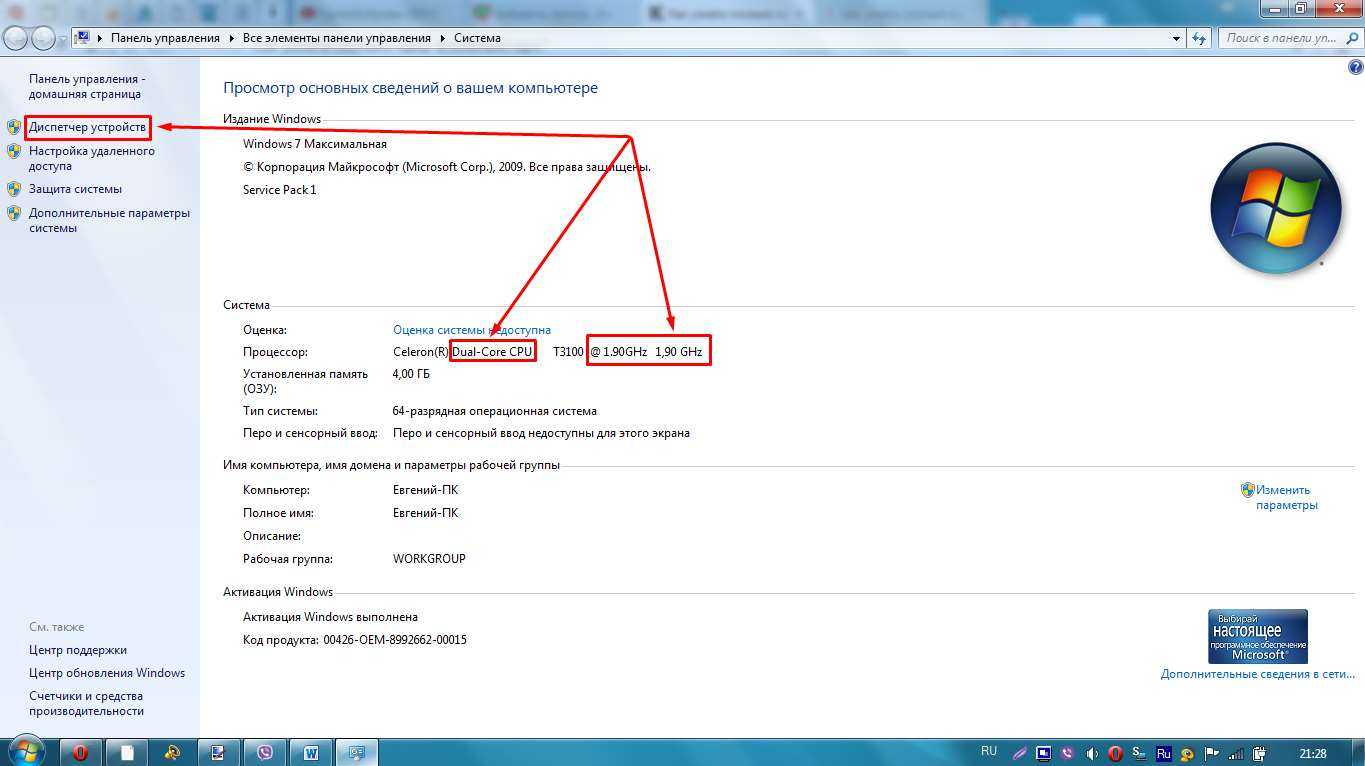Image resolution: width=1365 pixels, height=766 pixels.
Task: Click the Forward navigation button
Action: [x=43, y=38]
